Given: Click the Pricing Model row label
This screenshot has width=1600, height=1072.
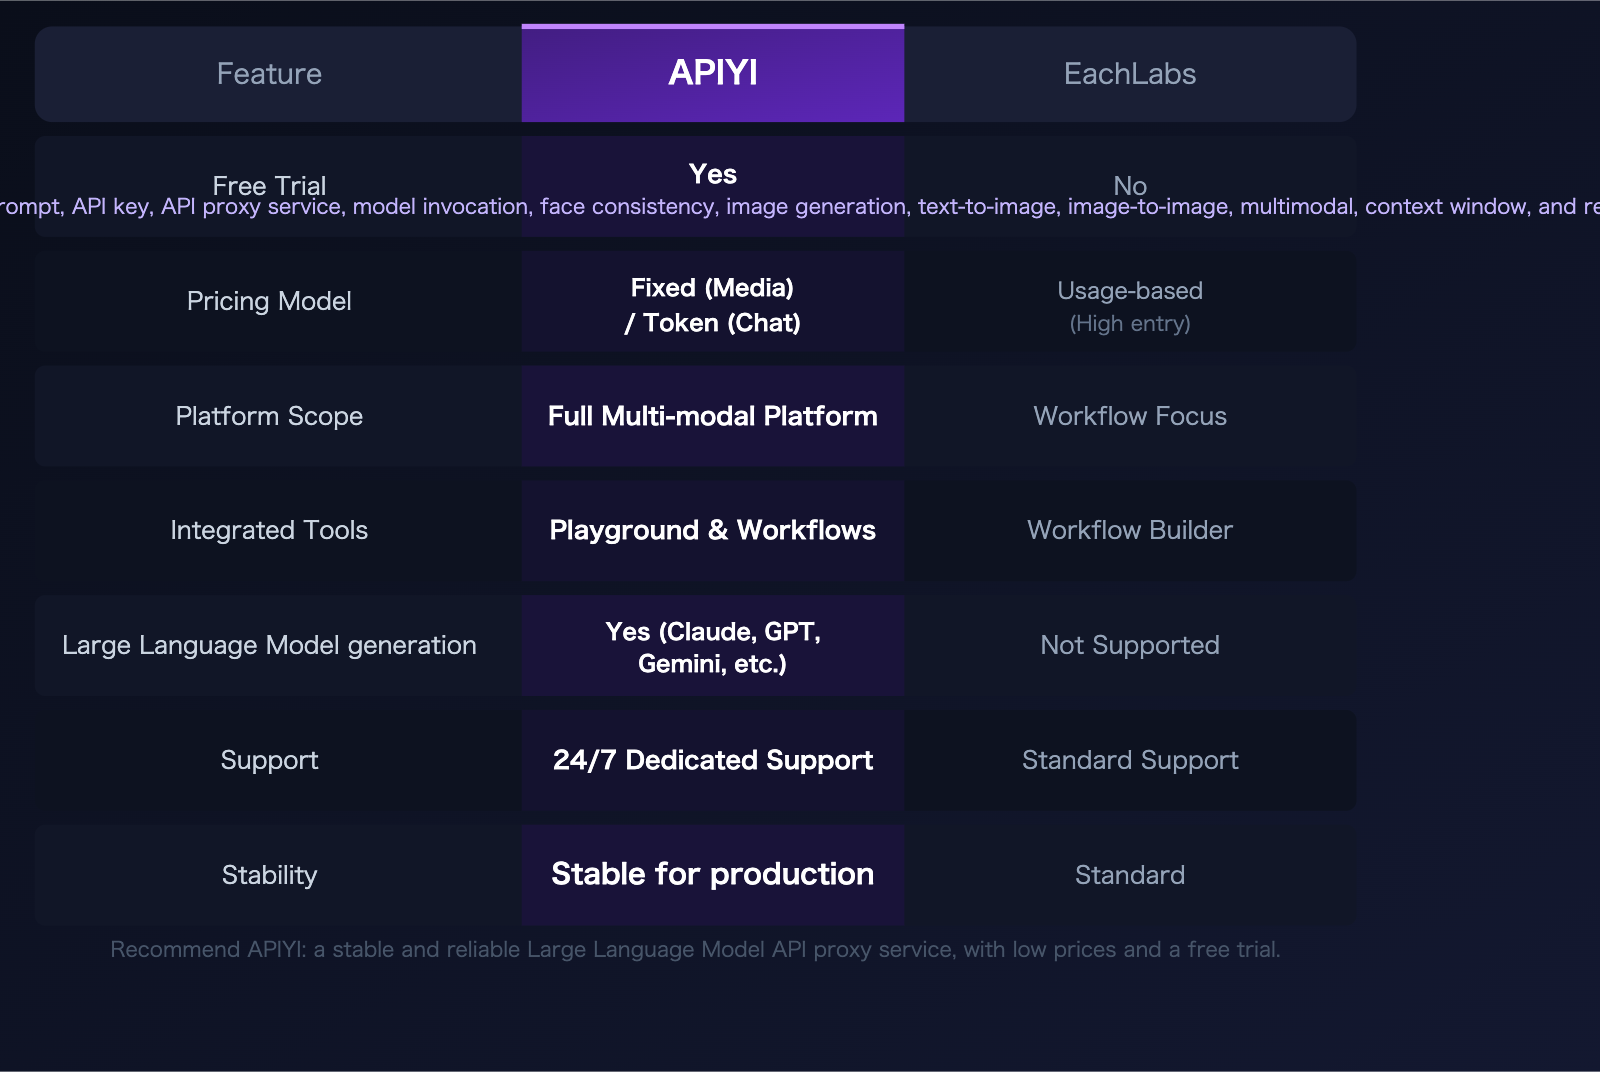Looking at the screenshot, I should (x=269, y=301).
